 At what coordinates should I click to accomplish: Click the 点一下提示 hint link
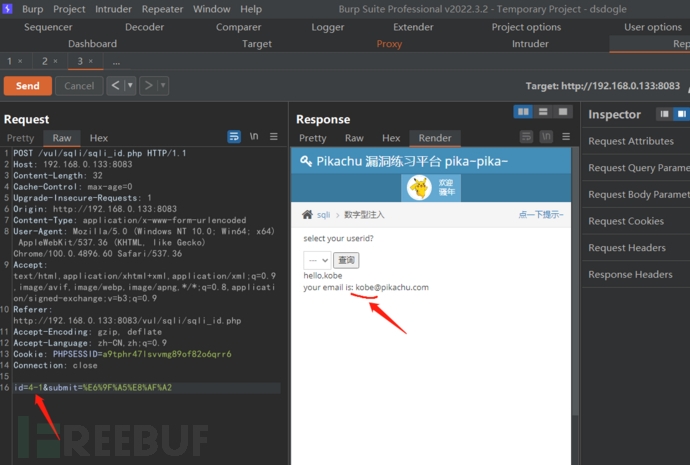point(541,214)
